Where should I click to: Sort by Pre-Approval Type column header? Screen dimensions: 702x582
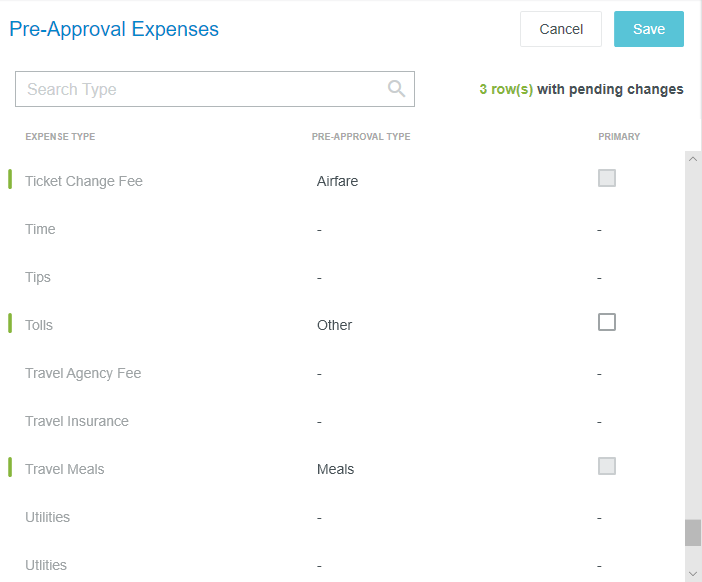point(361,137)
